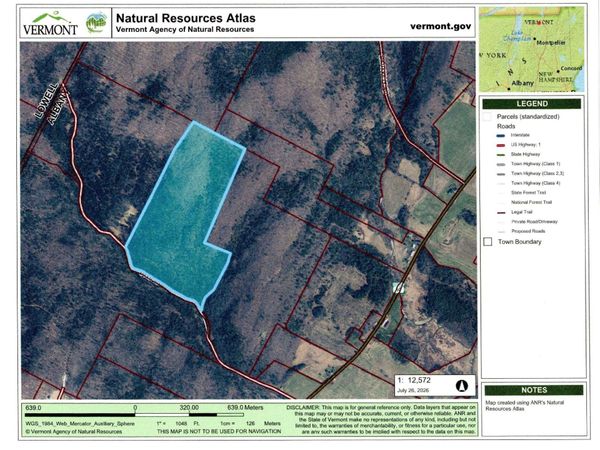This screenshot has width=600, height=450.
Task: Click the Natural Resources Atlas title
Action: [186, 18]
